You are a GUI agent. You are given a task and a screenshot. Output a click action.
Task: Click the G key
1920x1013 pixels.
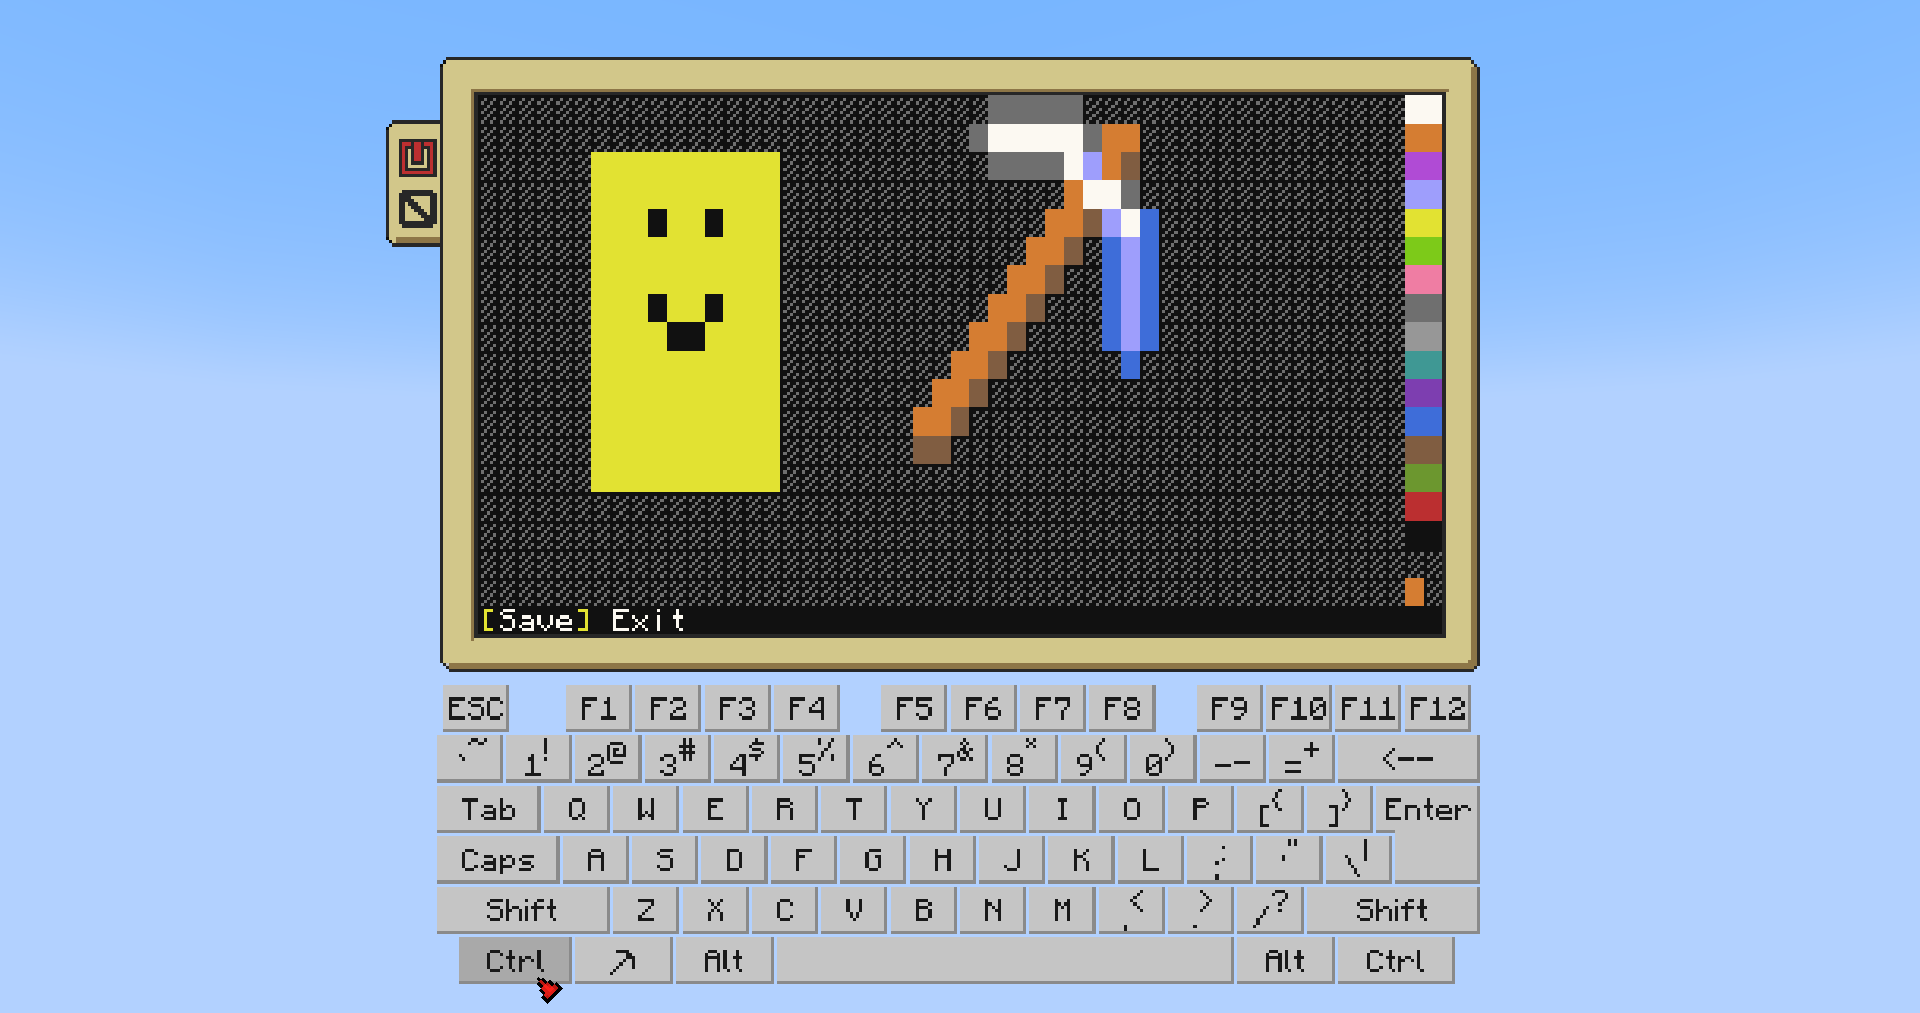873,860
